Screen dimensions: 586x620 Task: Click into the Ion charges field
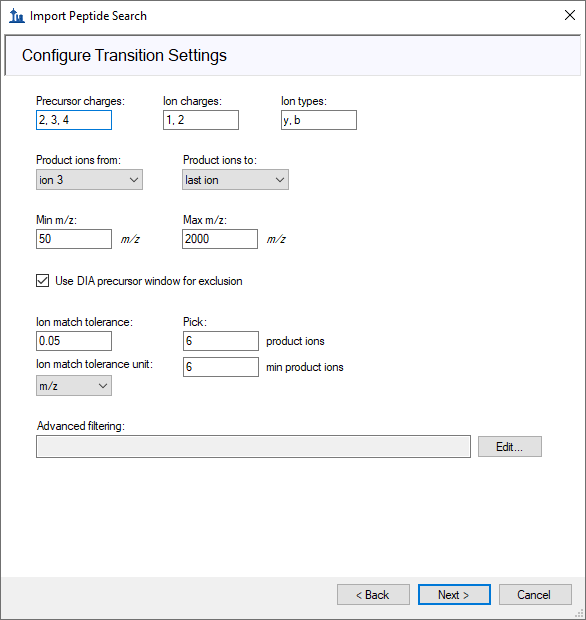click(201, 120)
